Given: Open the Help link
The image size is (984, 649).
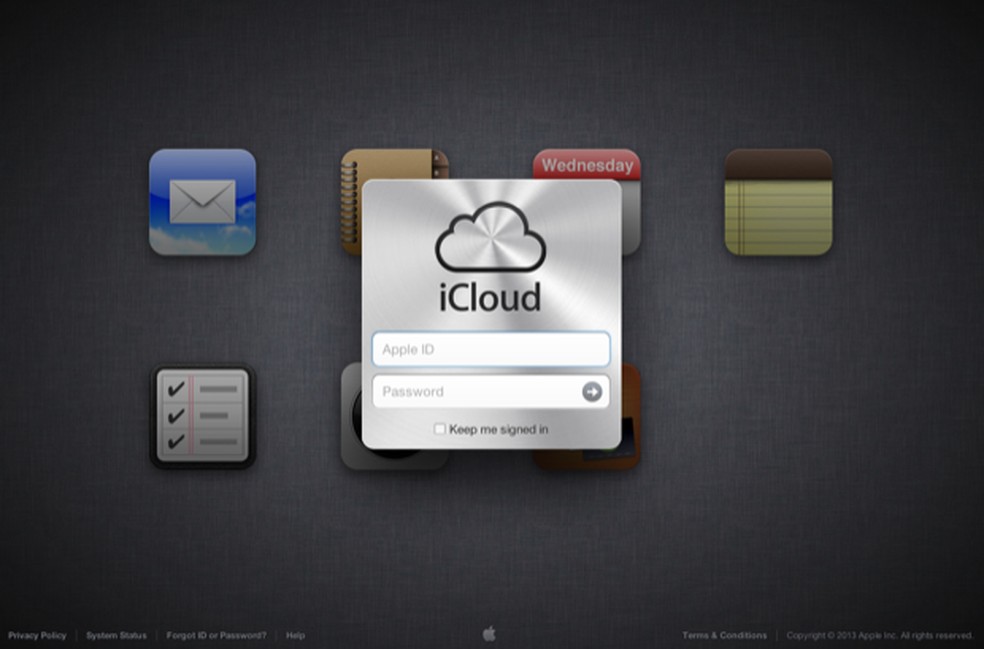Looking at the screenshot, I should tap(294, 635).
